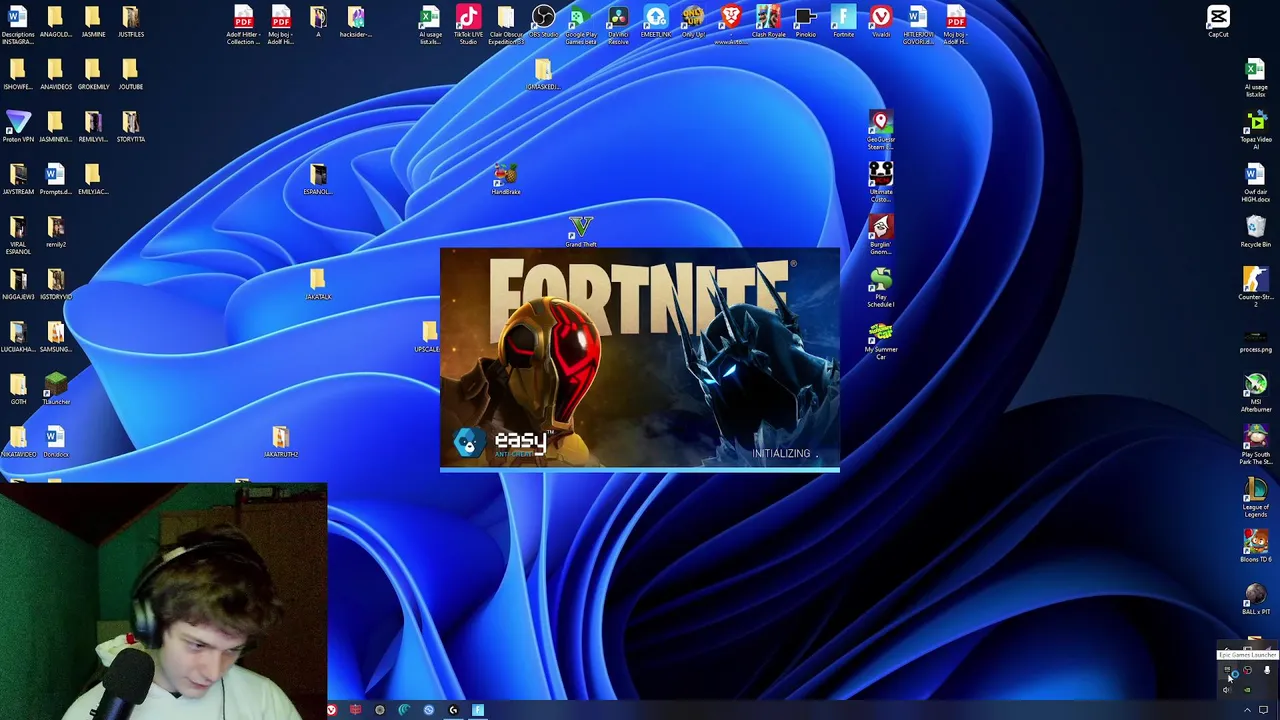Open the Descriptions INSTAGRAM Word document
This screenshot has width=1280, height=720.
[18, 25]
